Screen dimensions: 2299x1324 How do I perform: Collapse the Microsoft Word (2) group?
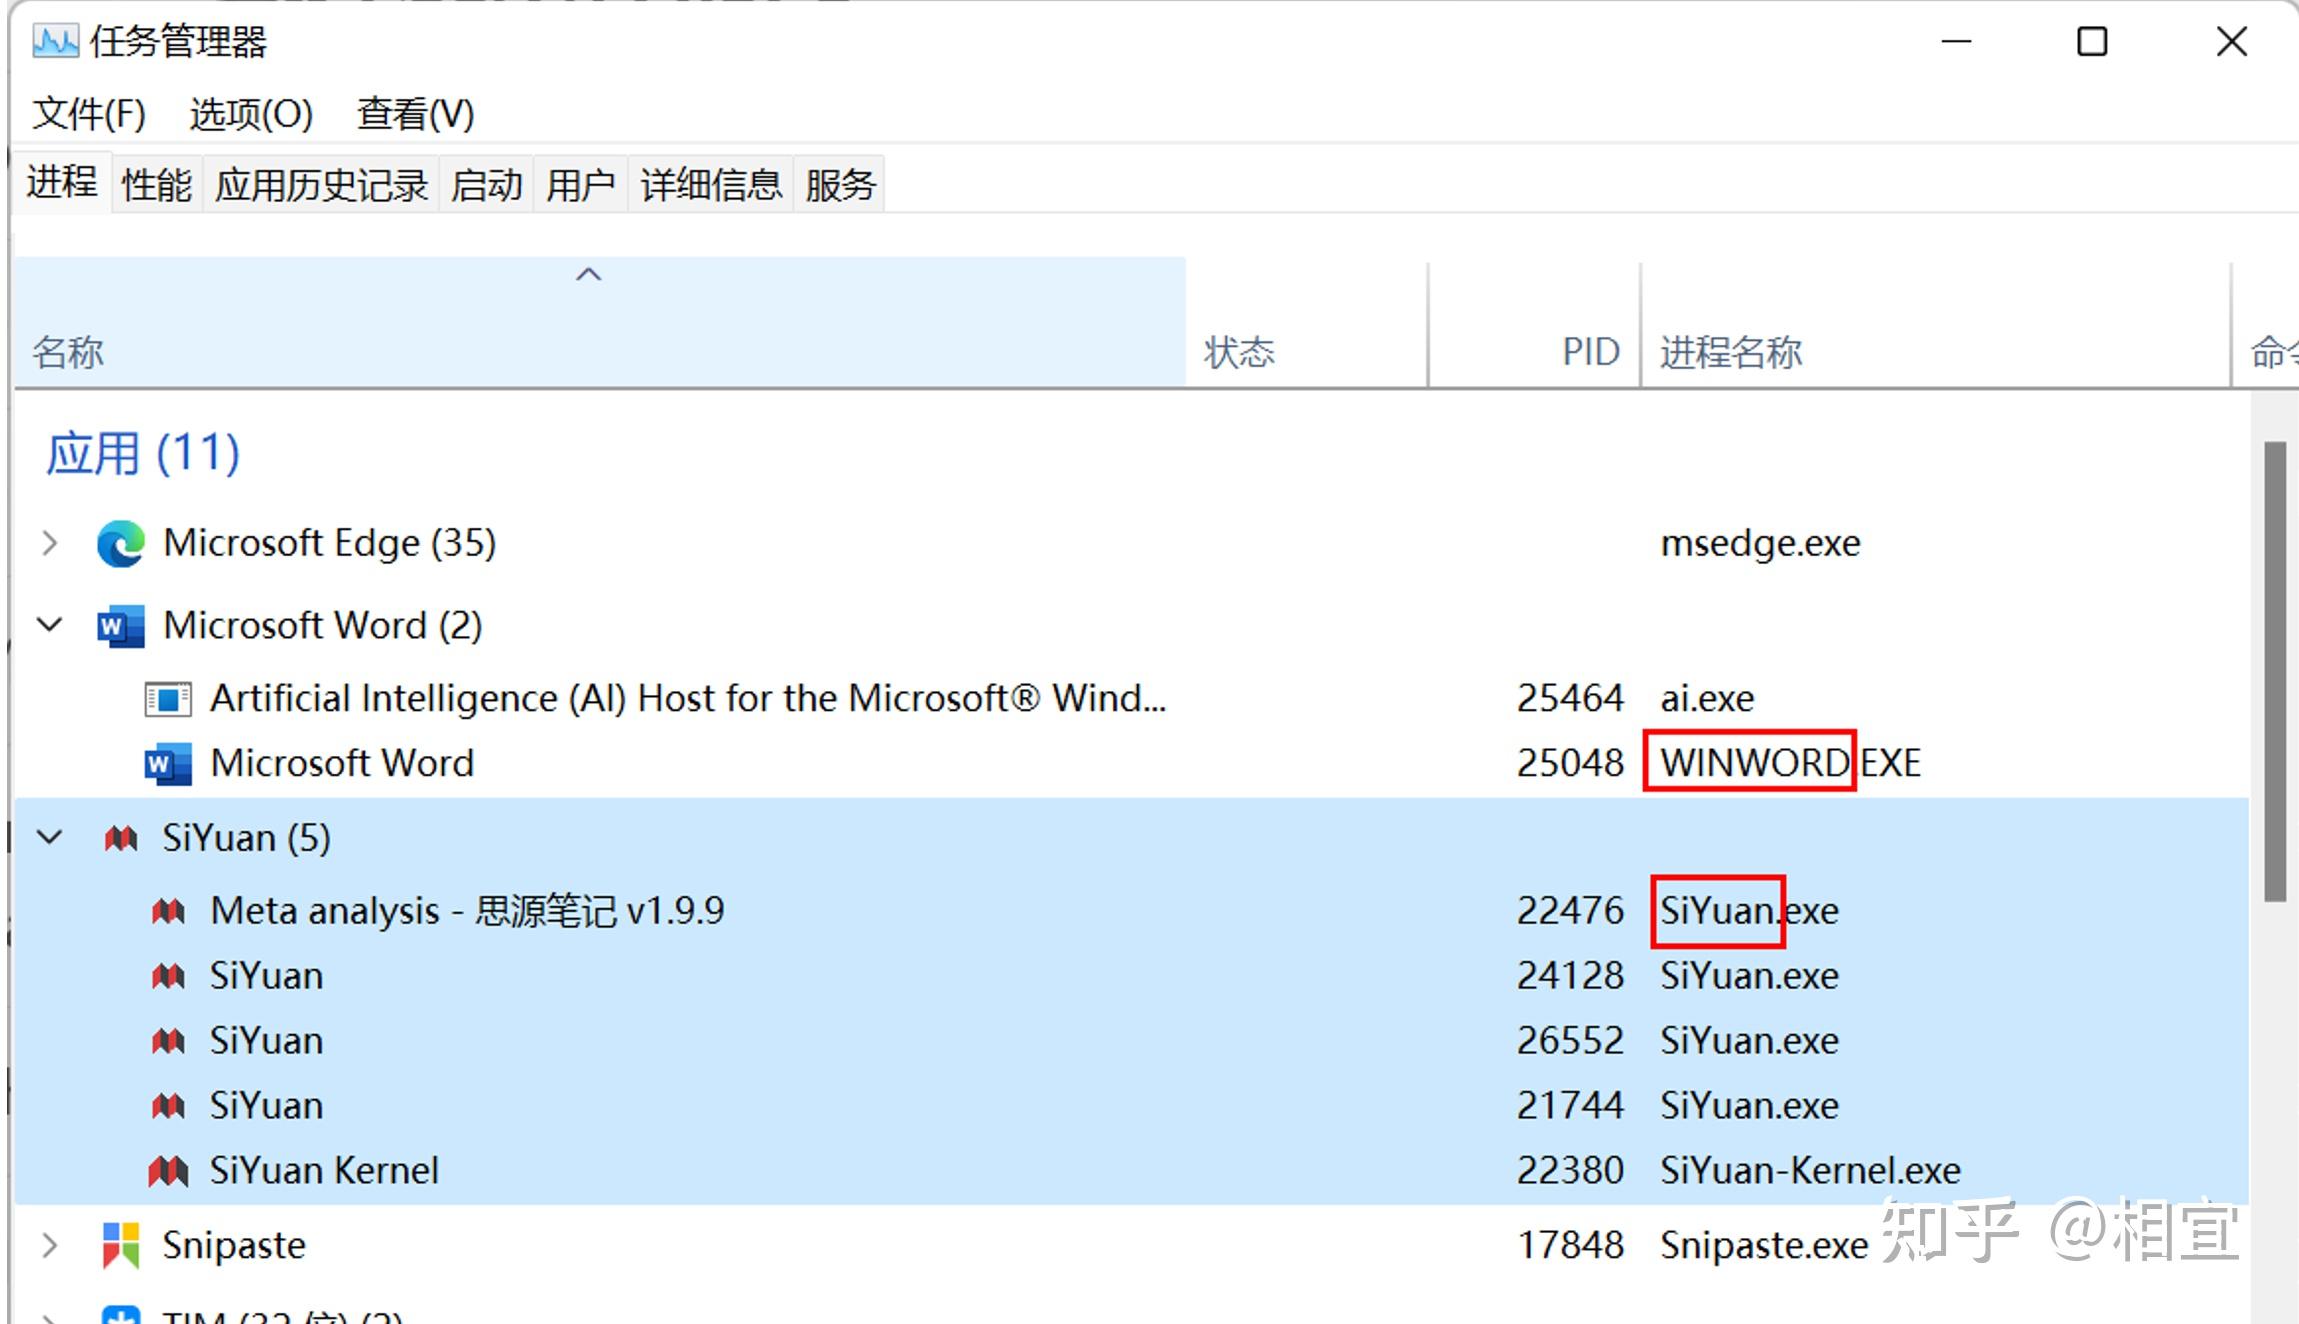click(50, 625)
